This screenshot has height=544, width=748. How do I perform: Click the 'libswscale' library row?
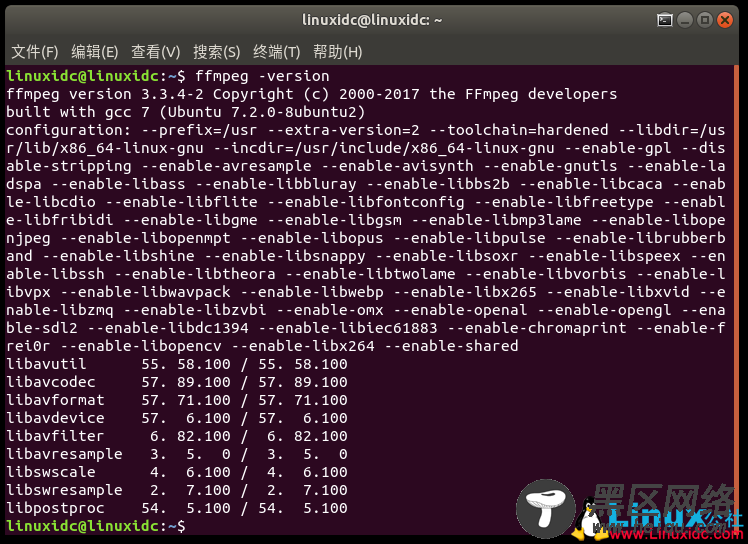tap(177, 472)
